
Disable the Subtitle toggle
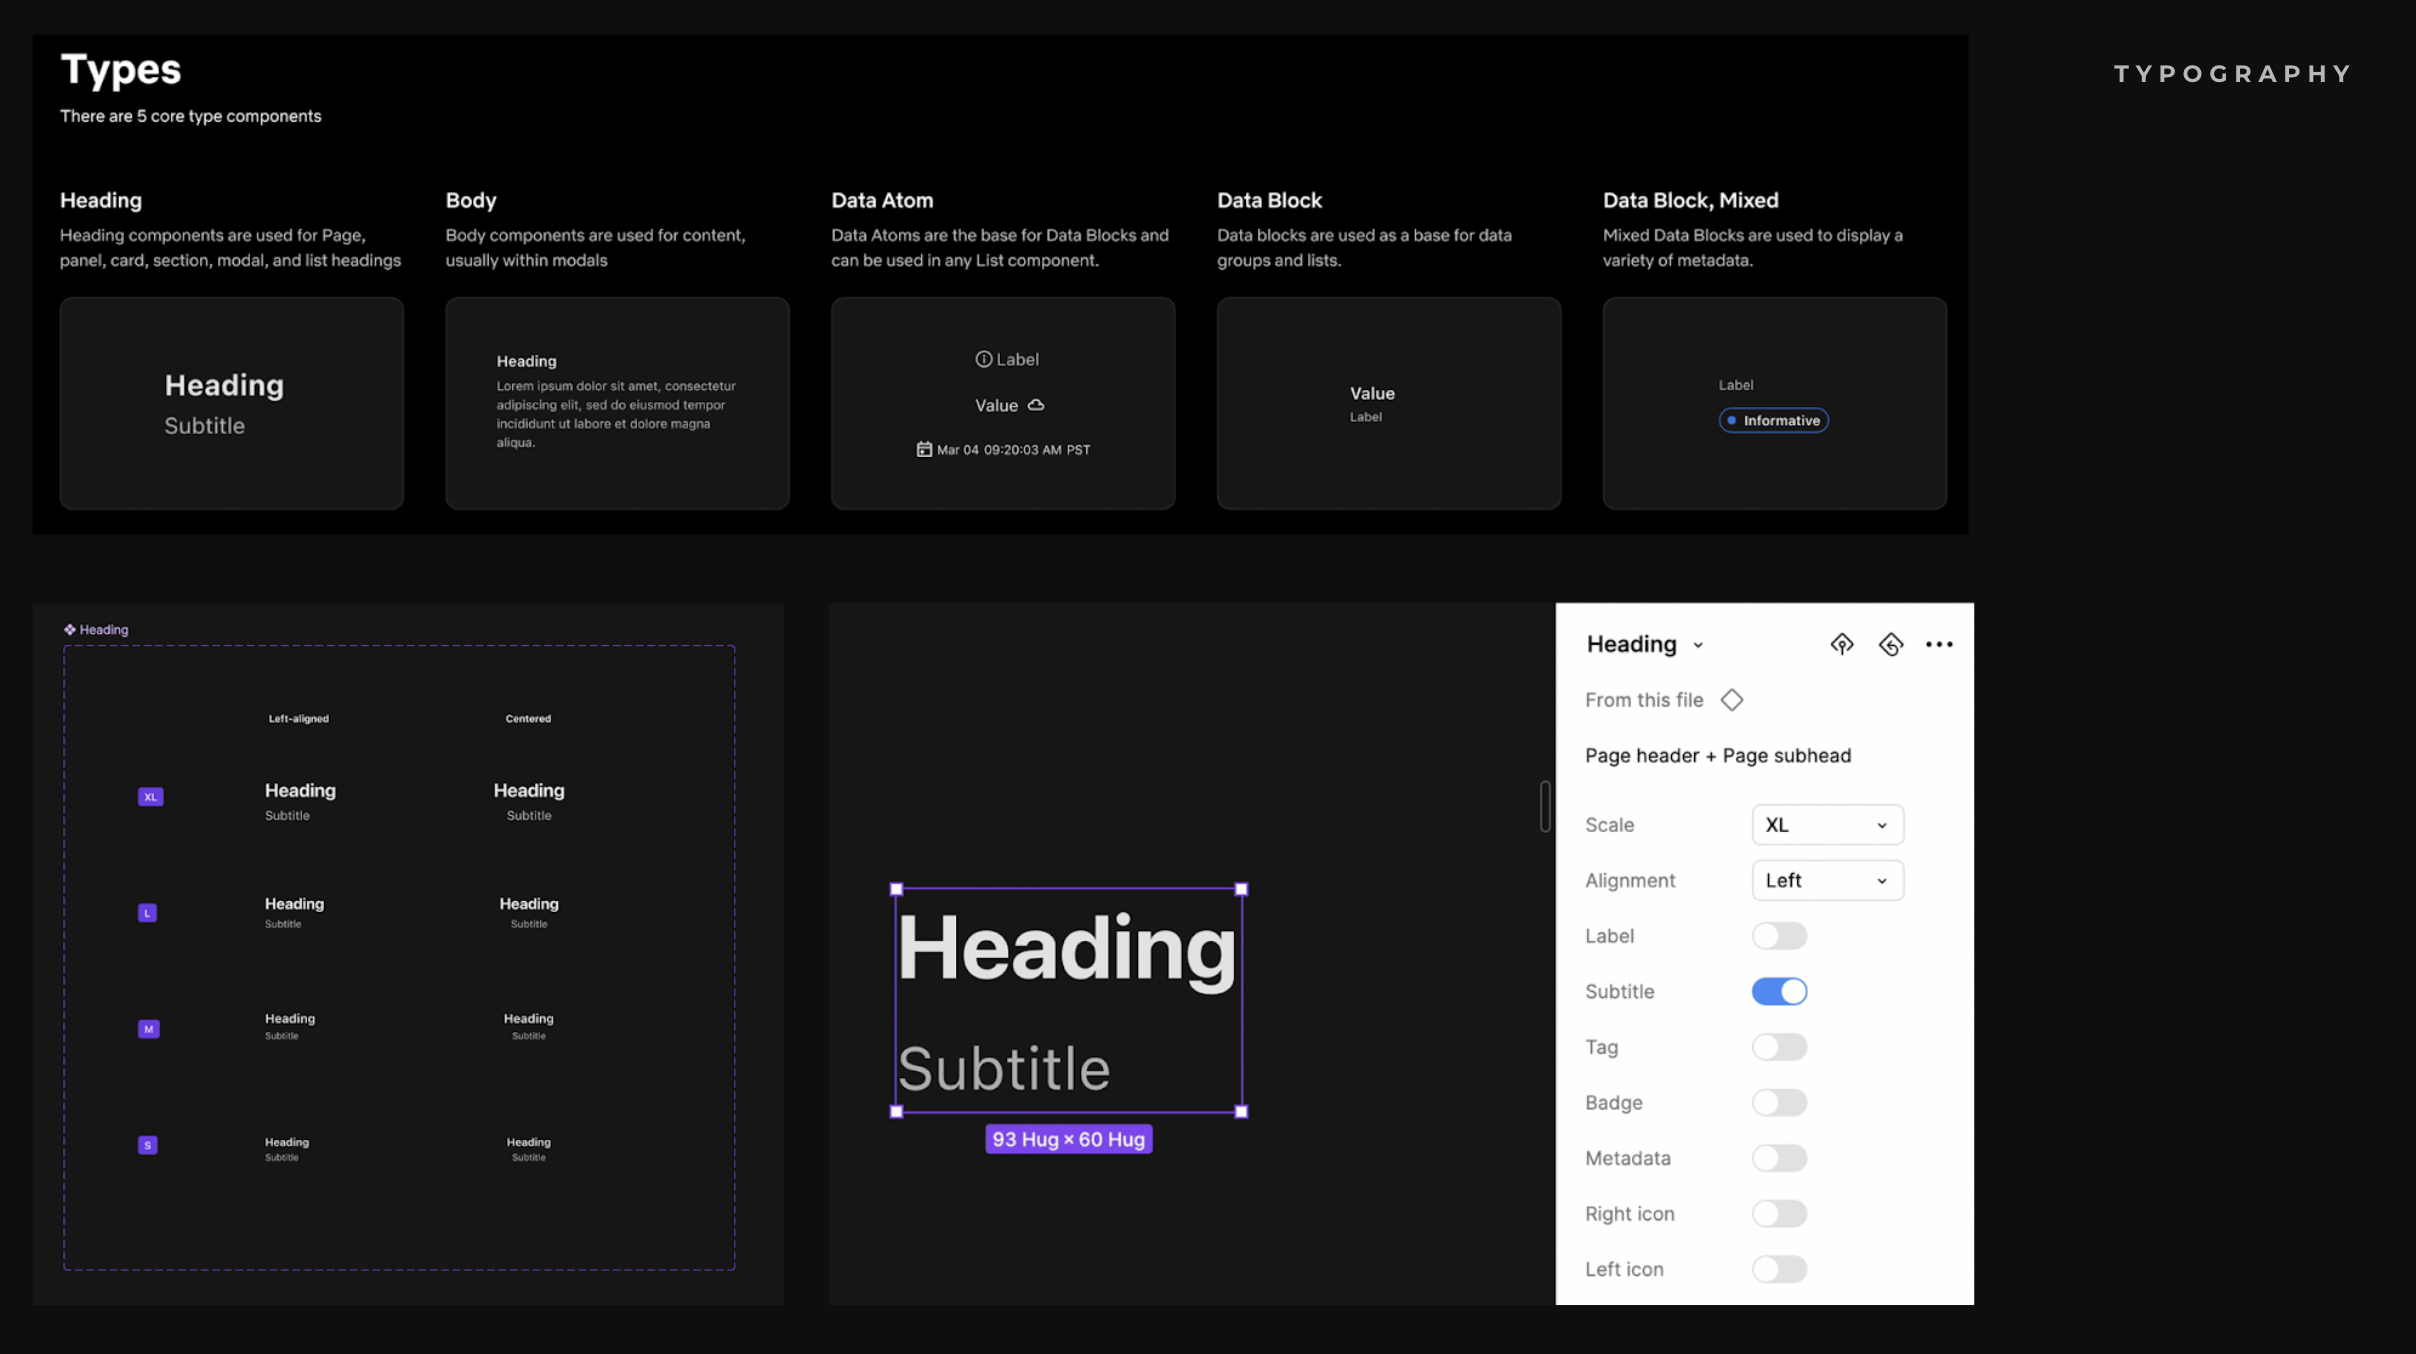pyautogui.click(x=1778, y=991)
